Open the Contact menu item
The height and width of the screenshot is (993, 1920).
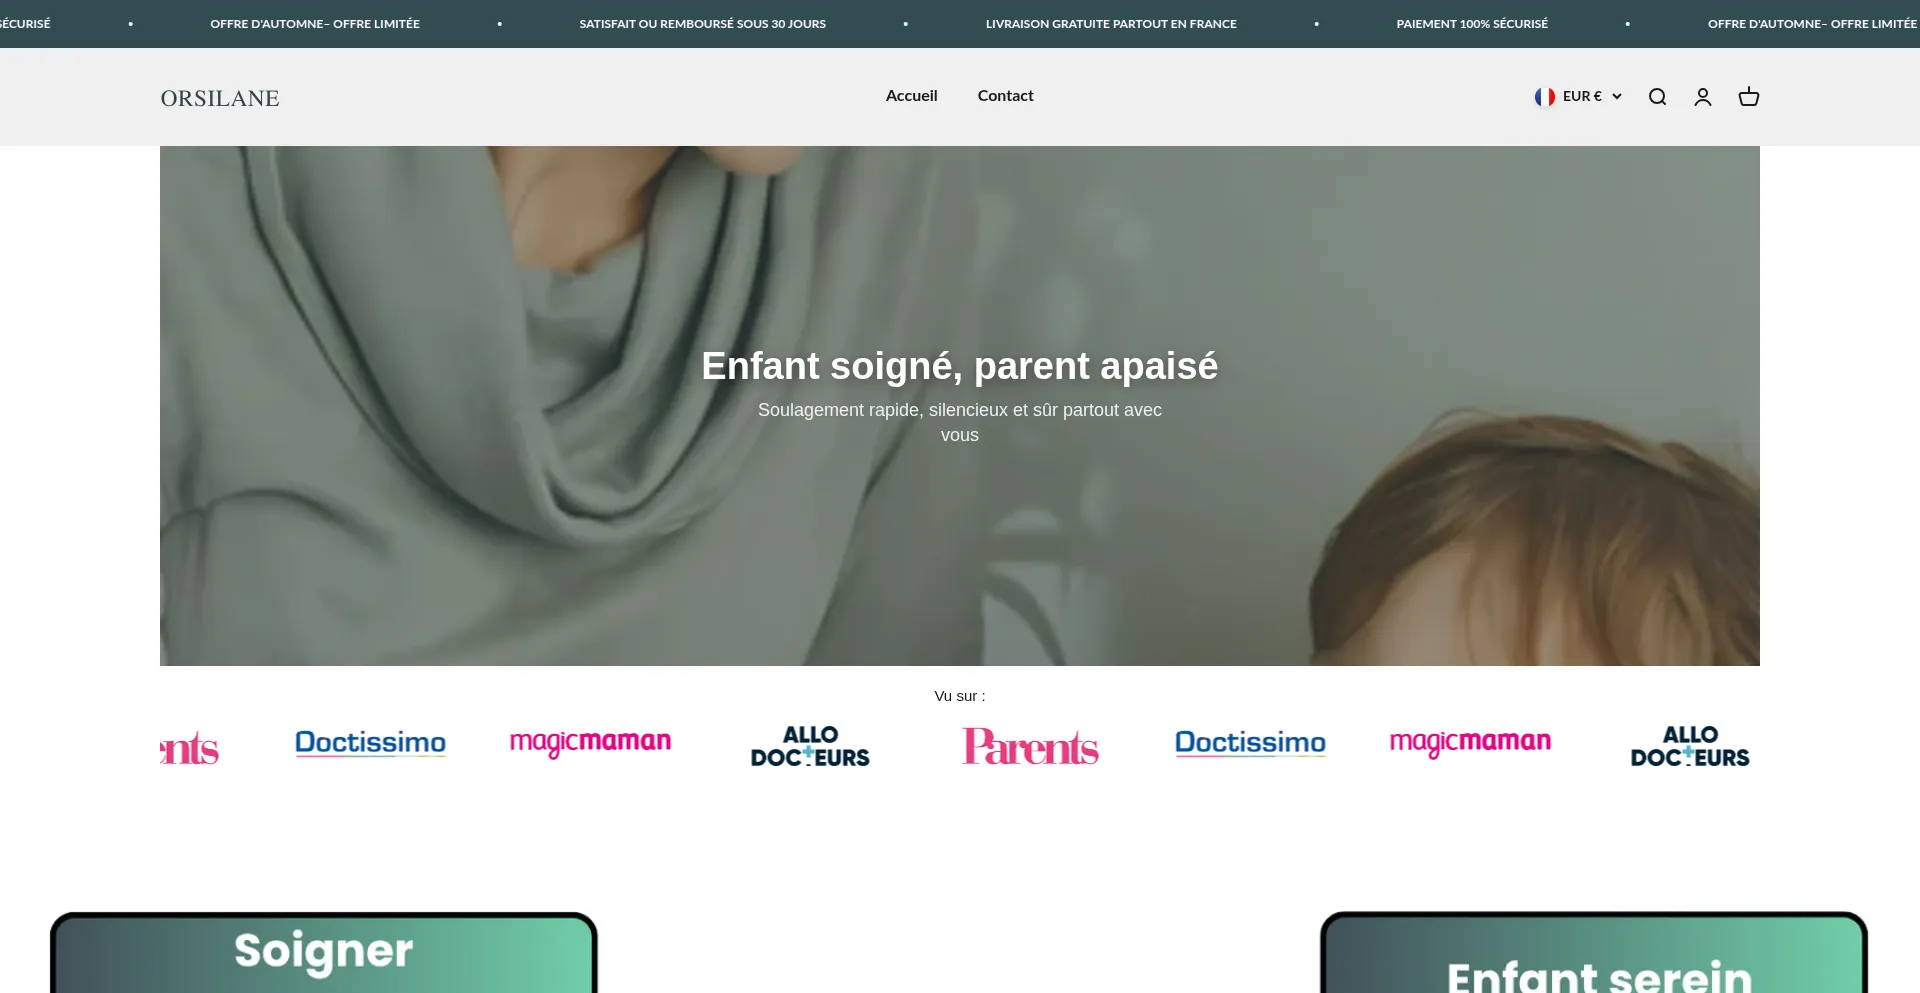(x=1005, y=96)
